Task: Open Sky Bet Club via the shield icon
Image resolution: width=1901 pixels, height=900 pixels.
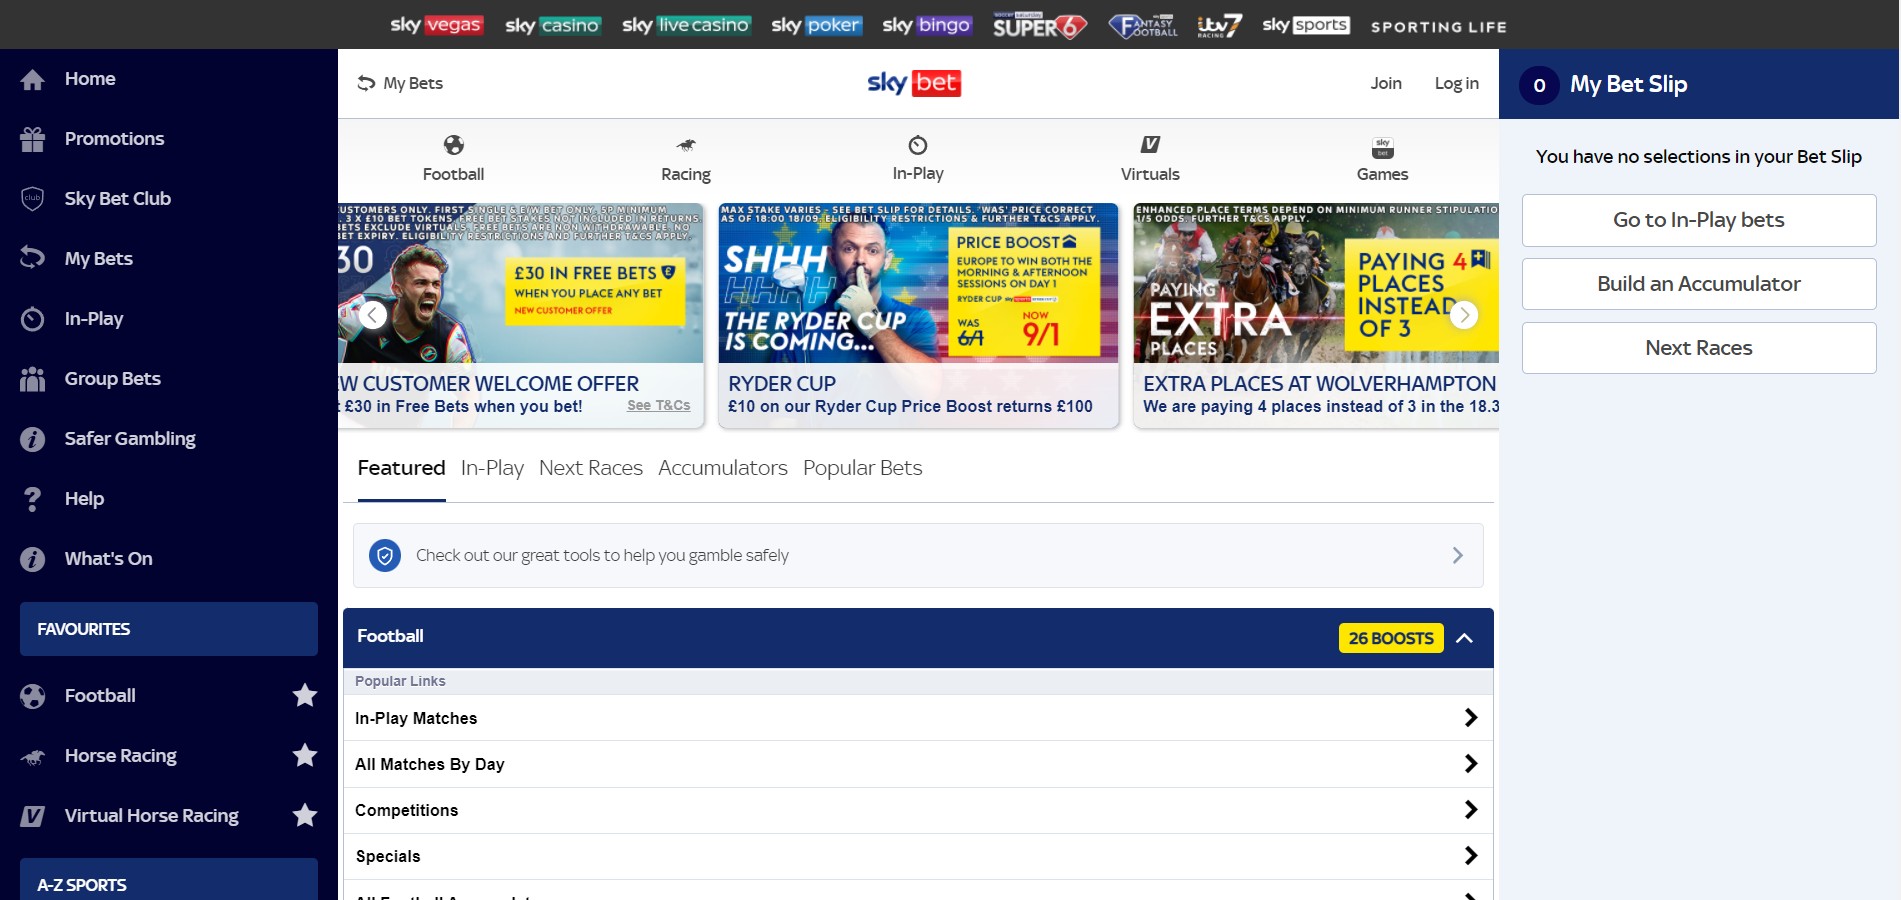Action: pyautogui.click(x=32, y=199)
